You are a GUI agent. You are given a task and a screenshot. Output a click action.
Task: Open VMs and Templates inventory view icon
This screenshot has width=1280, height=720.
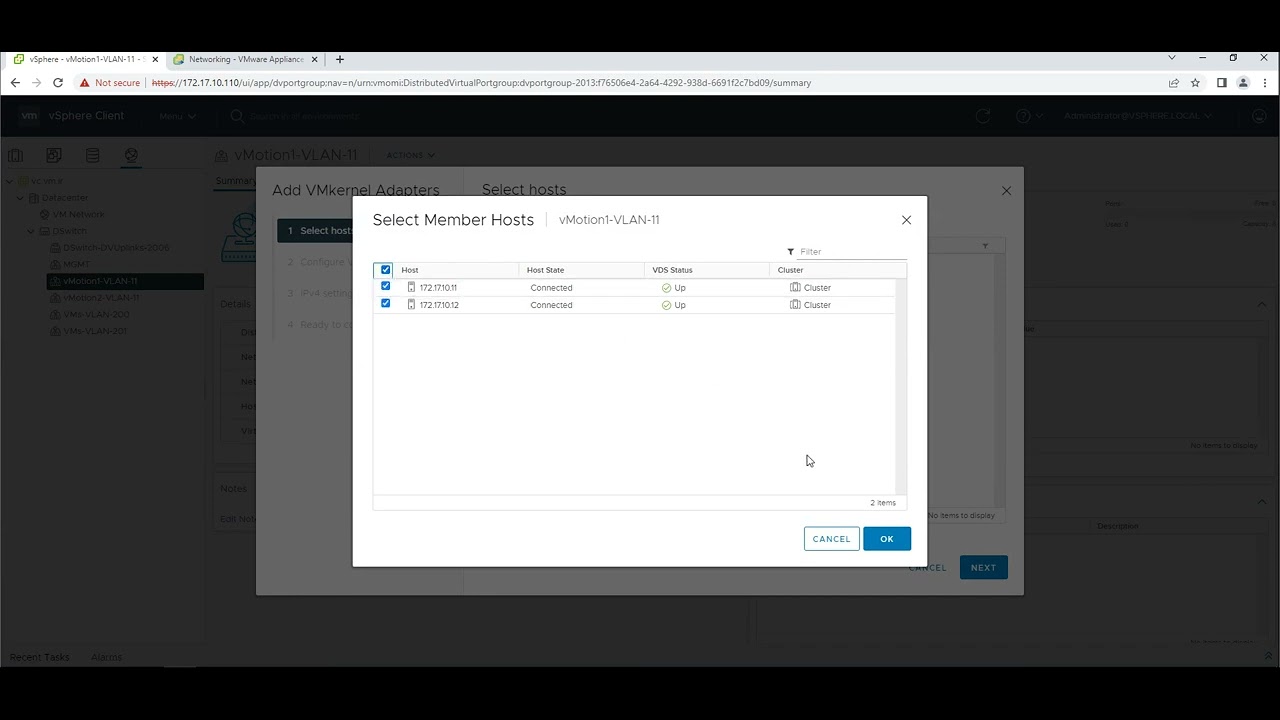(54, 155)
